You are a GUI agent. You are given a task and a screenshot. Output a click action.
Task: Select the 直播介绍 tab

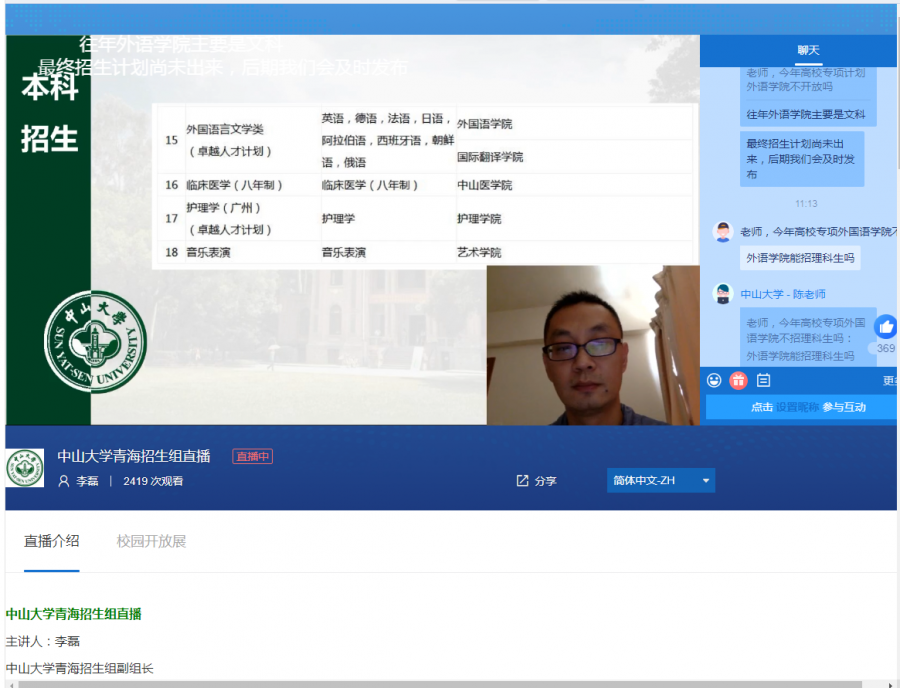pos(52,542)
